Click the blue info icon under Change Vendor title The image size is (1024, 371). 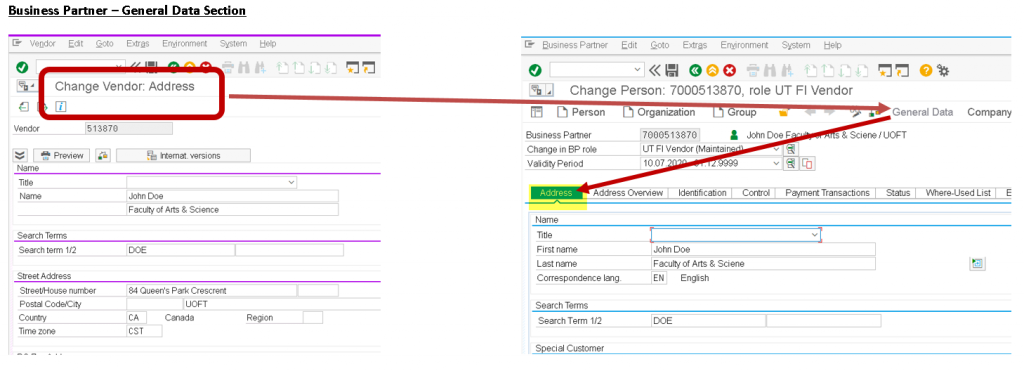point(61,106)
